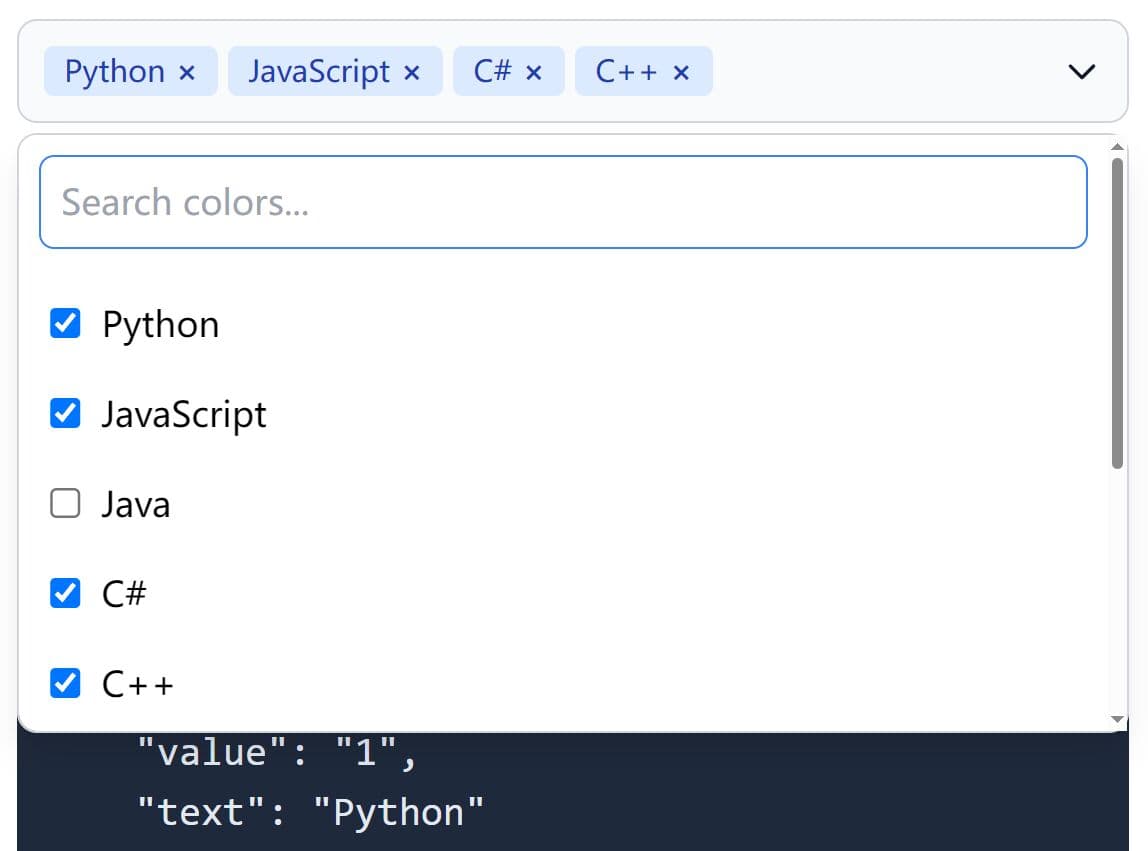The width and height of the screenshot is (1148, 851).
Task: Click the scrollbar up arrow in the options list
Action: [1118, 147]
